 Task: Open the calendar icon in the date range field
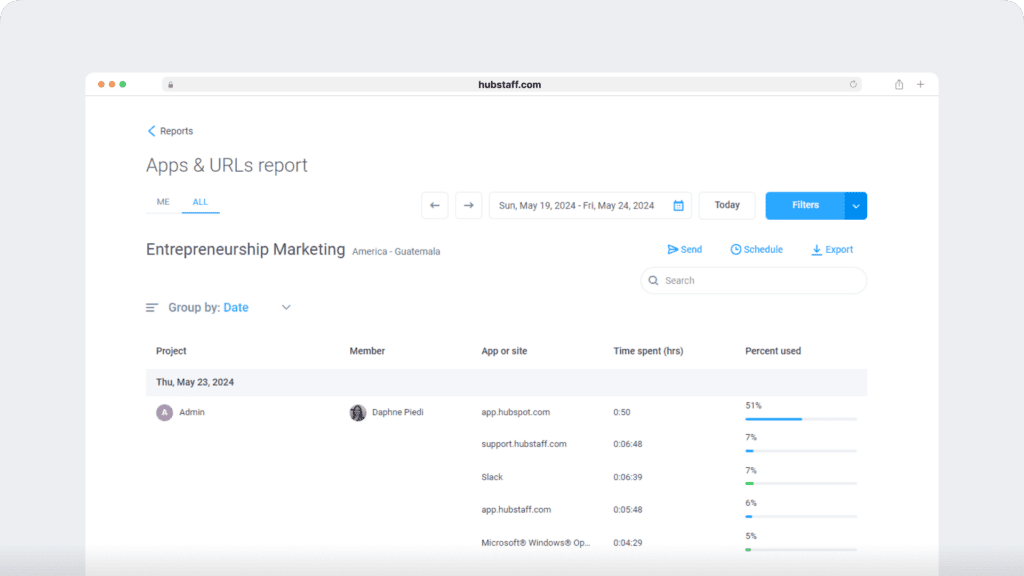[679, 205]
